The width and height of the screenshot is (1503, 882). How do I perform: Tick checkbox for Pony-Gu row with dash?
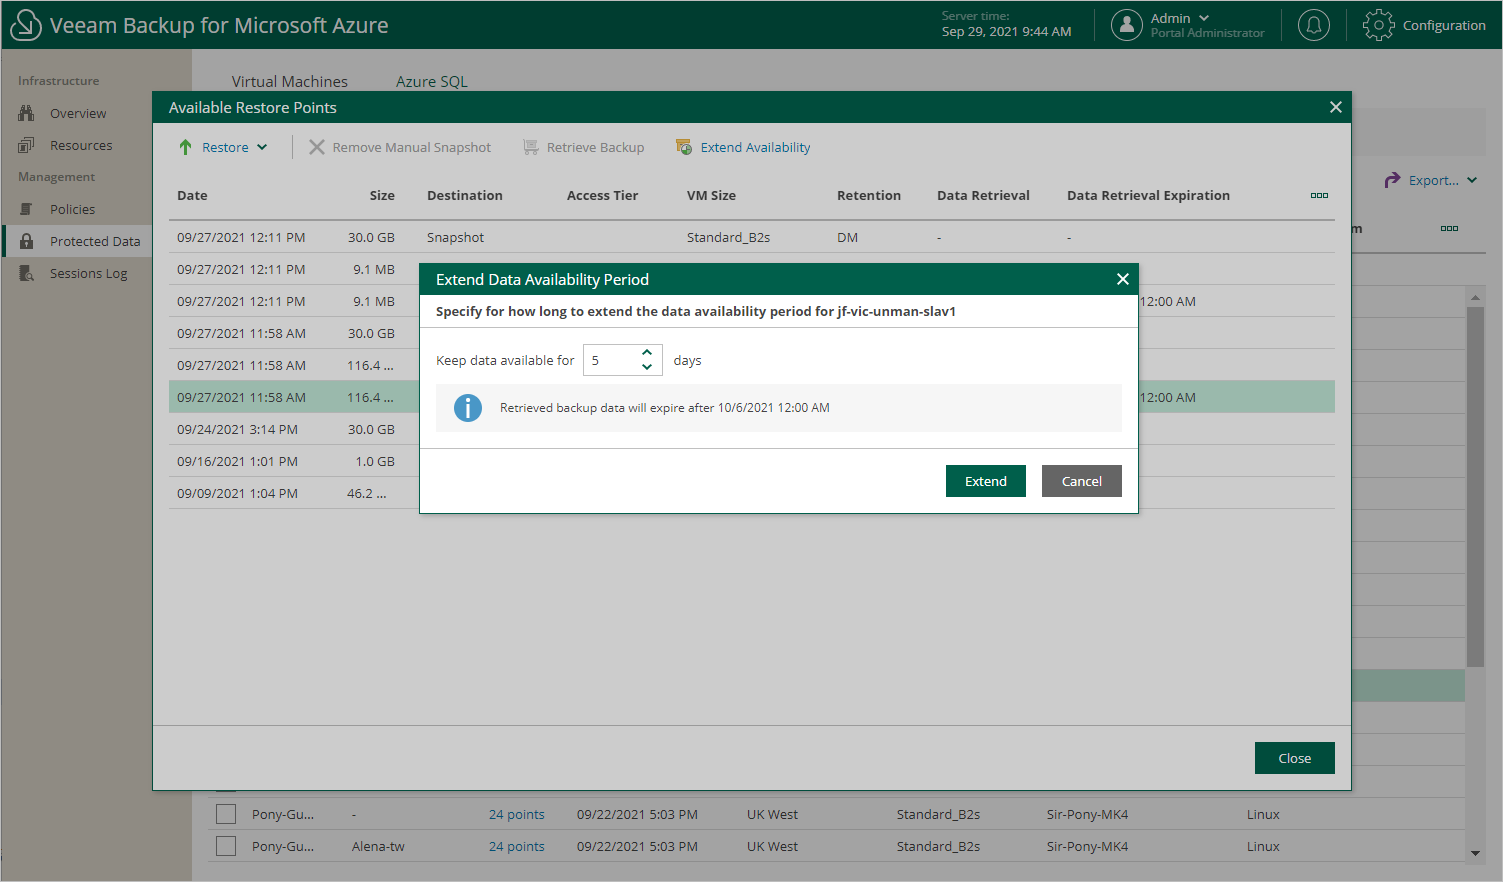226,814
